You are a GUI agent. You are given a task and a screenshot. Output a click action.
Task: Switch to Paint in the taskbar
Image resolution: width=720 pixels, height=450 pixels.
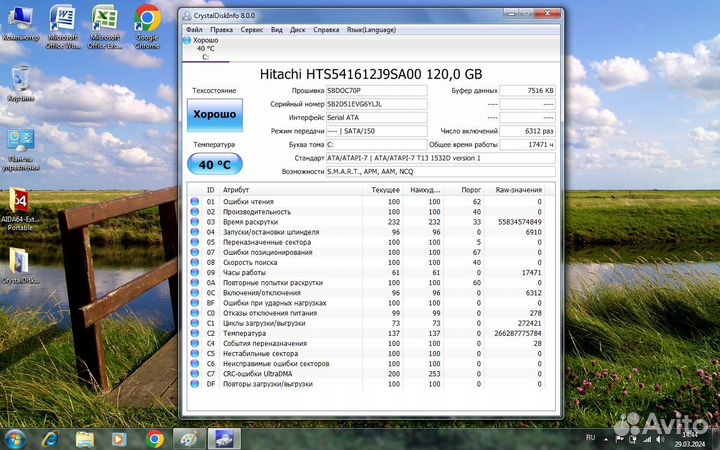[x=189, y=439]
